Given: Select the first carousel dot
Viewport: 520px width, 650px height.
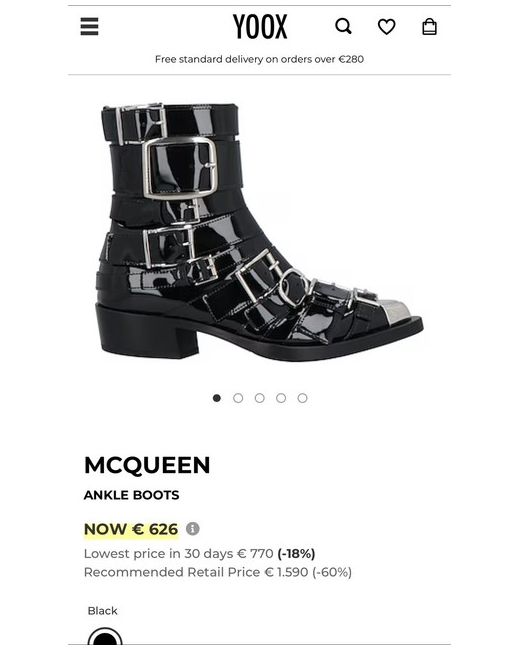Looking at the screenshot, I should click(x=216, y=398).
